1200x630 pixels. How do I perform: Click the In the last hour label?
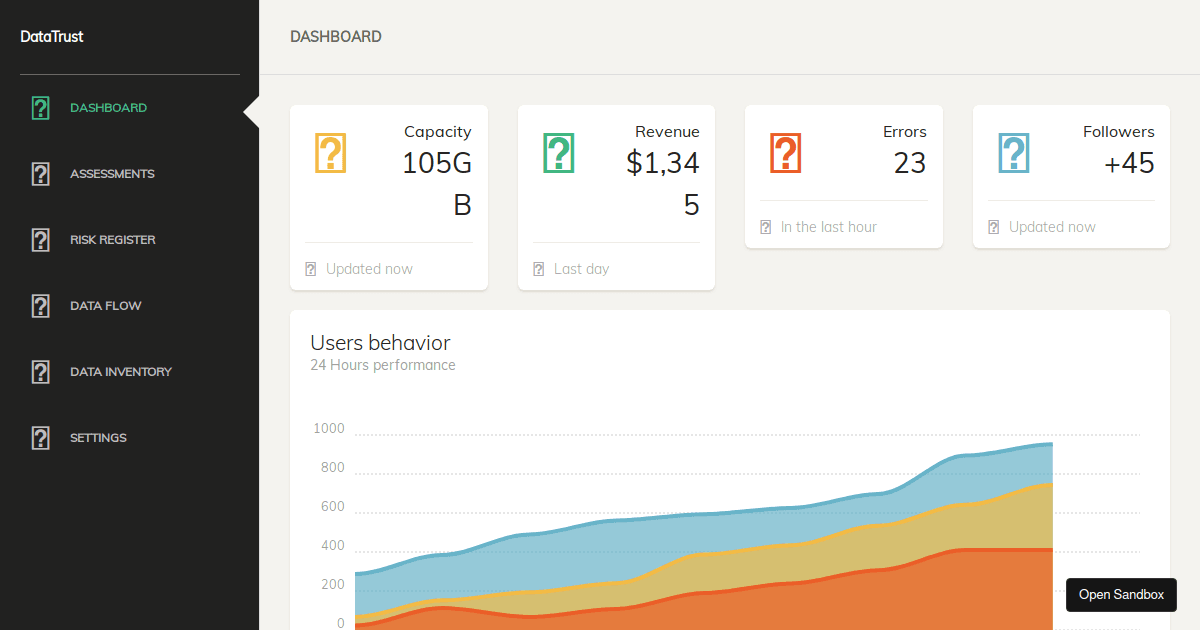tap(828, 226)
